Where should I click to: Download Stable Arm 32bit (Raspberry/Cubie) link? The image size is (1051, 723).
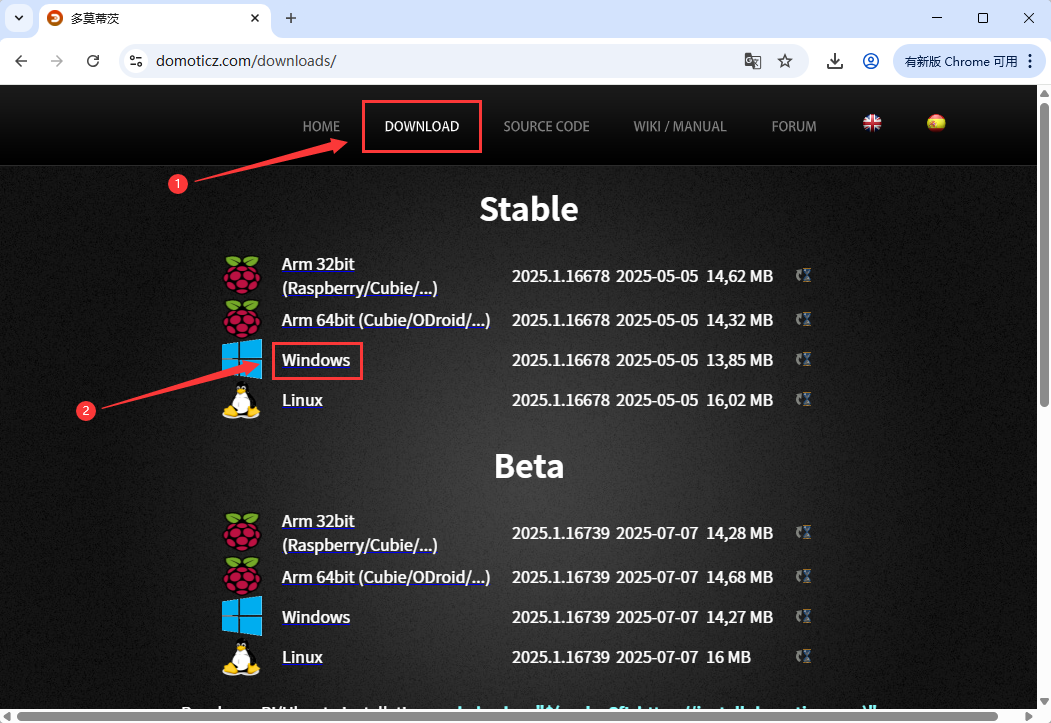pyautogui.click(x=359, y=276)
